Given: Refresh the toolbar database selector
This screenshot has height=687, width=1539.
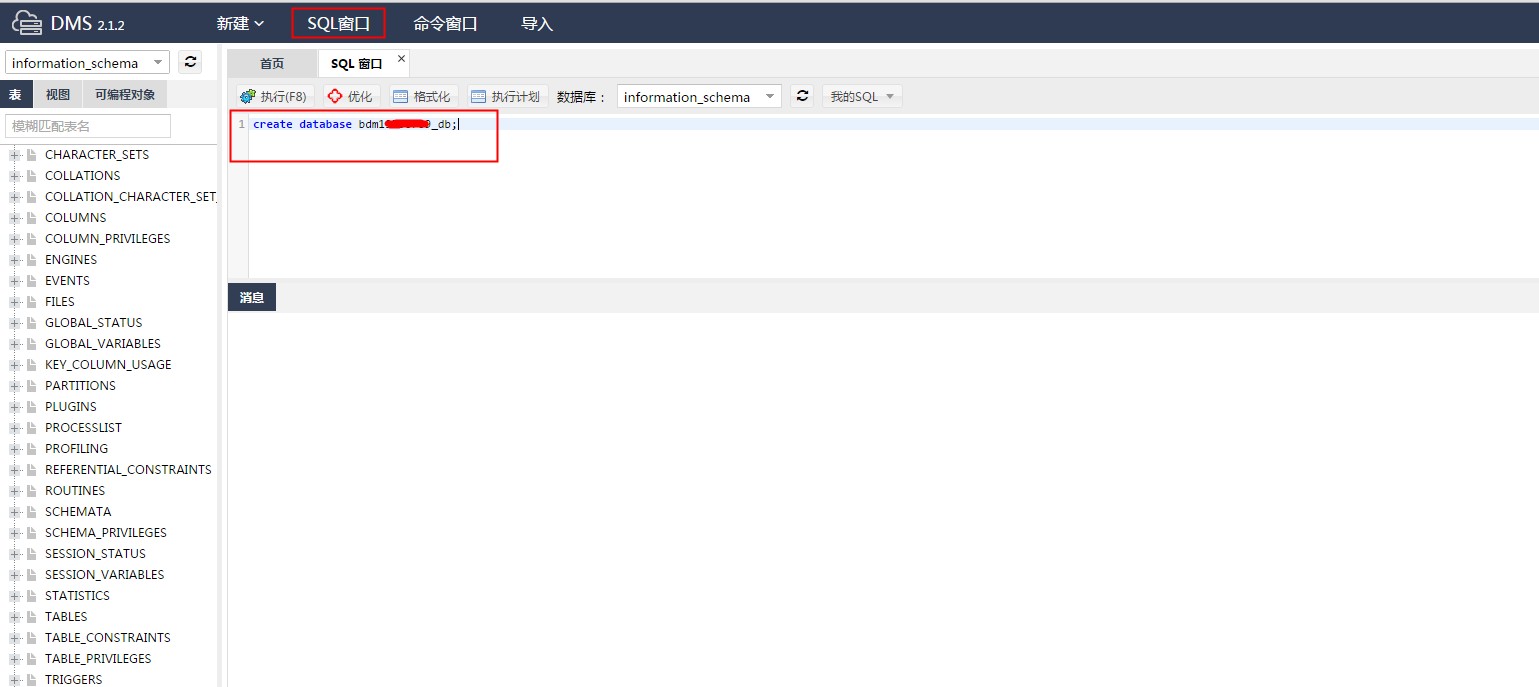Looking at the screenshot, I should [x=801, y=96].
